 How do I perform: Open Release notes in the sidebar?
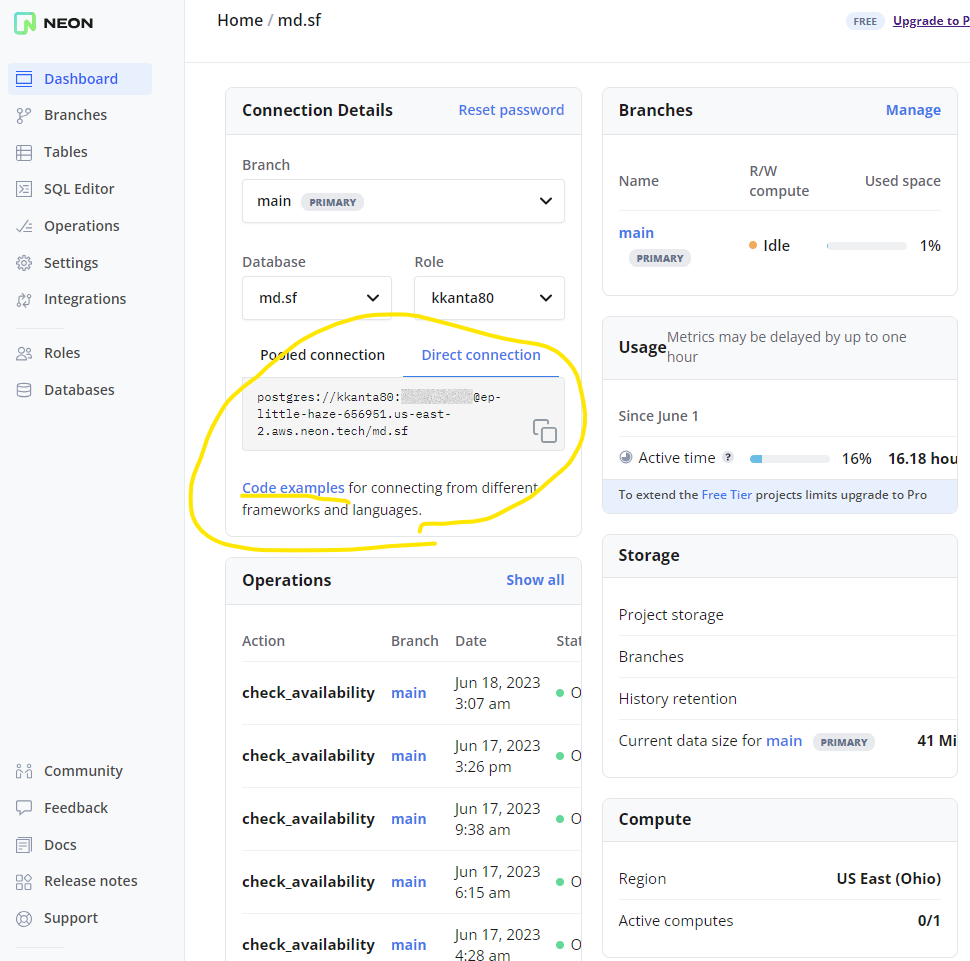click(x=90, y=881)
